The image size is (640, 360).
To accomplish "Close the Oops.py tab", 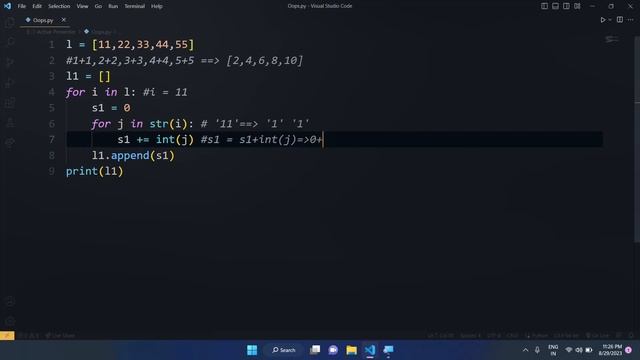I will click(64, 20).
